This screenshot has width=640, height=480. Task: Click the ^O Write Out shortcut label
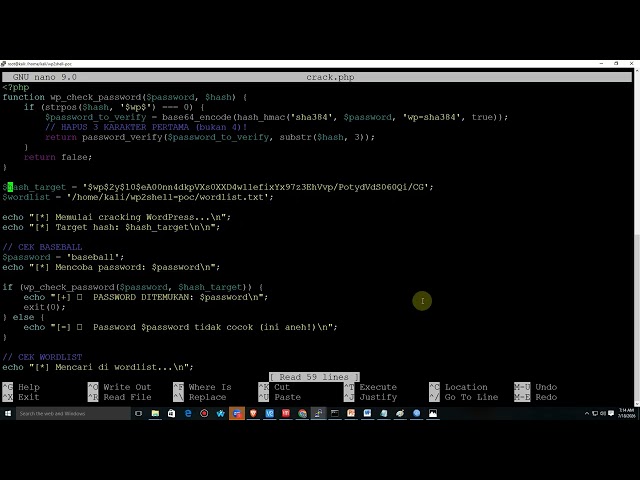point(120,387)
